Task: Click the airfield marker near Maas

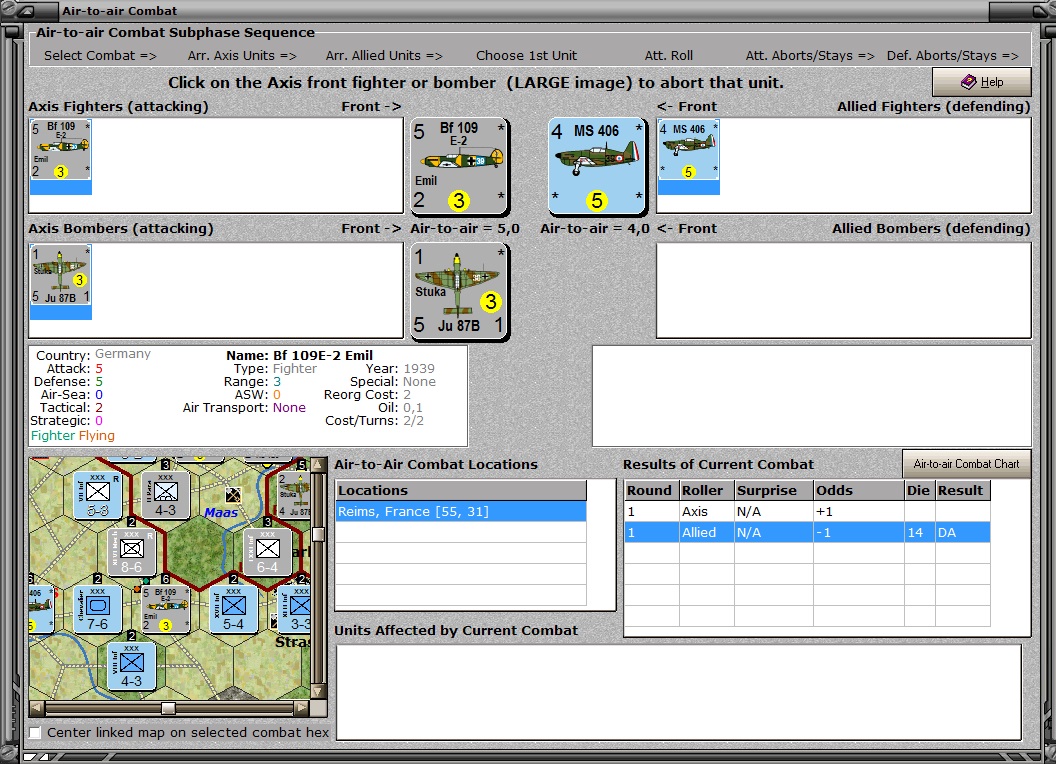Action: click(233, 495)
